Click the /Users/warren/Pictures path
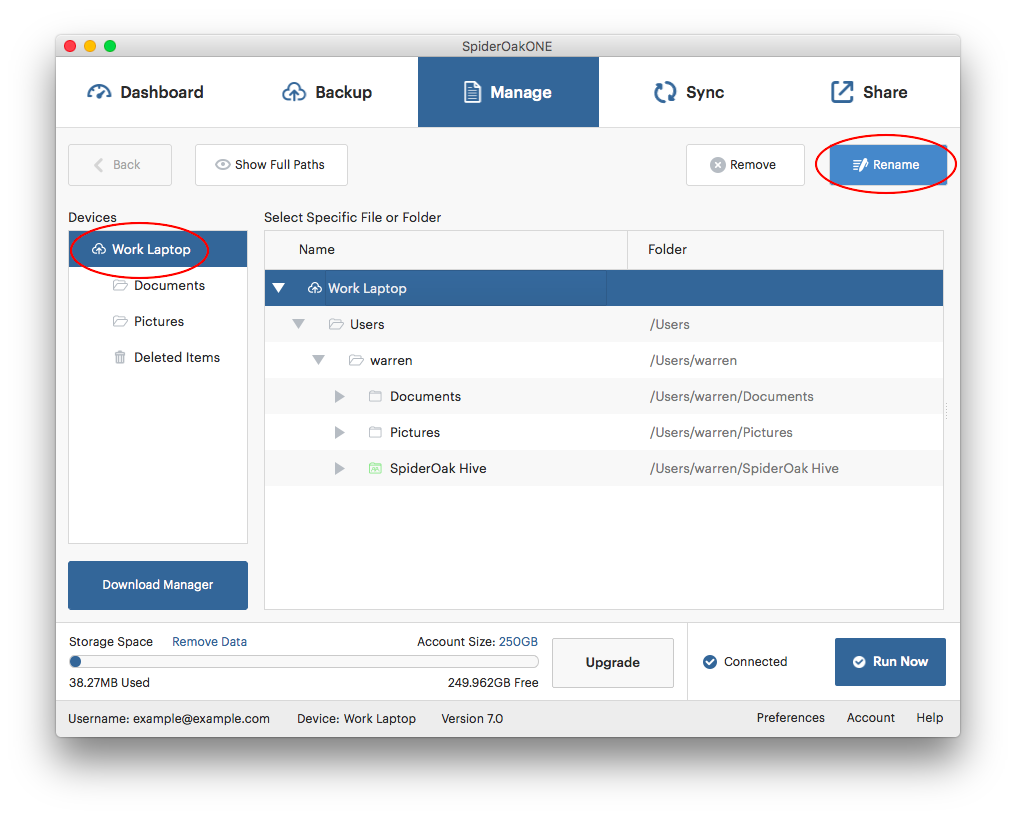 coord(721,432)
